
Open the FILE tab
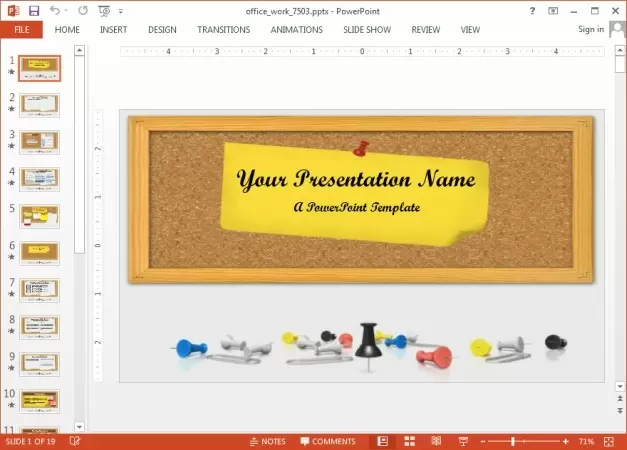(21, 30)
